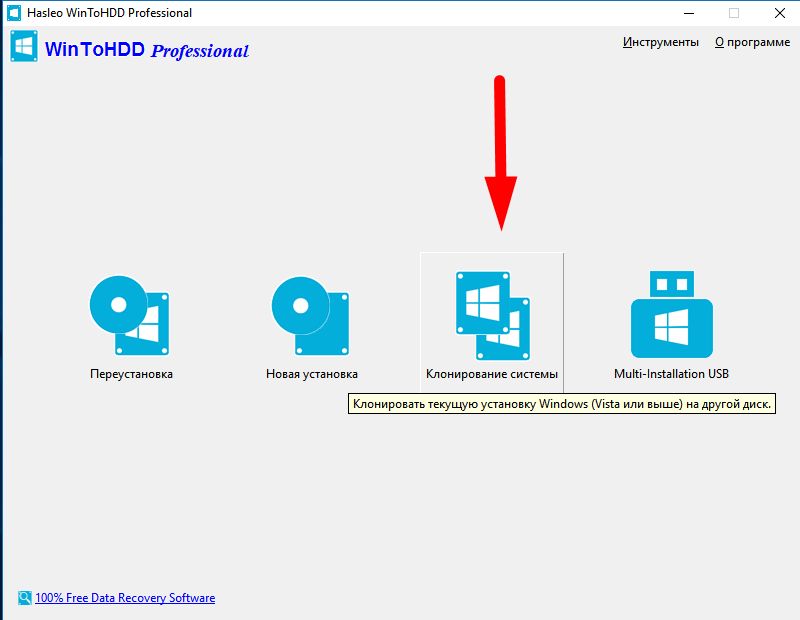Select the Новая установка label
Viewport: 800px width, 620px height.
click(312, 374)
